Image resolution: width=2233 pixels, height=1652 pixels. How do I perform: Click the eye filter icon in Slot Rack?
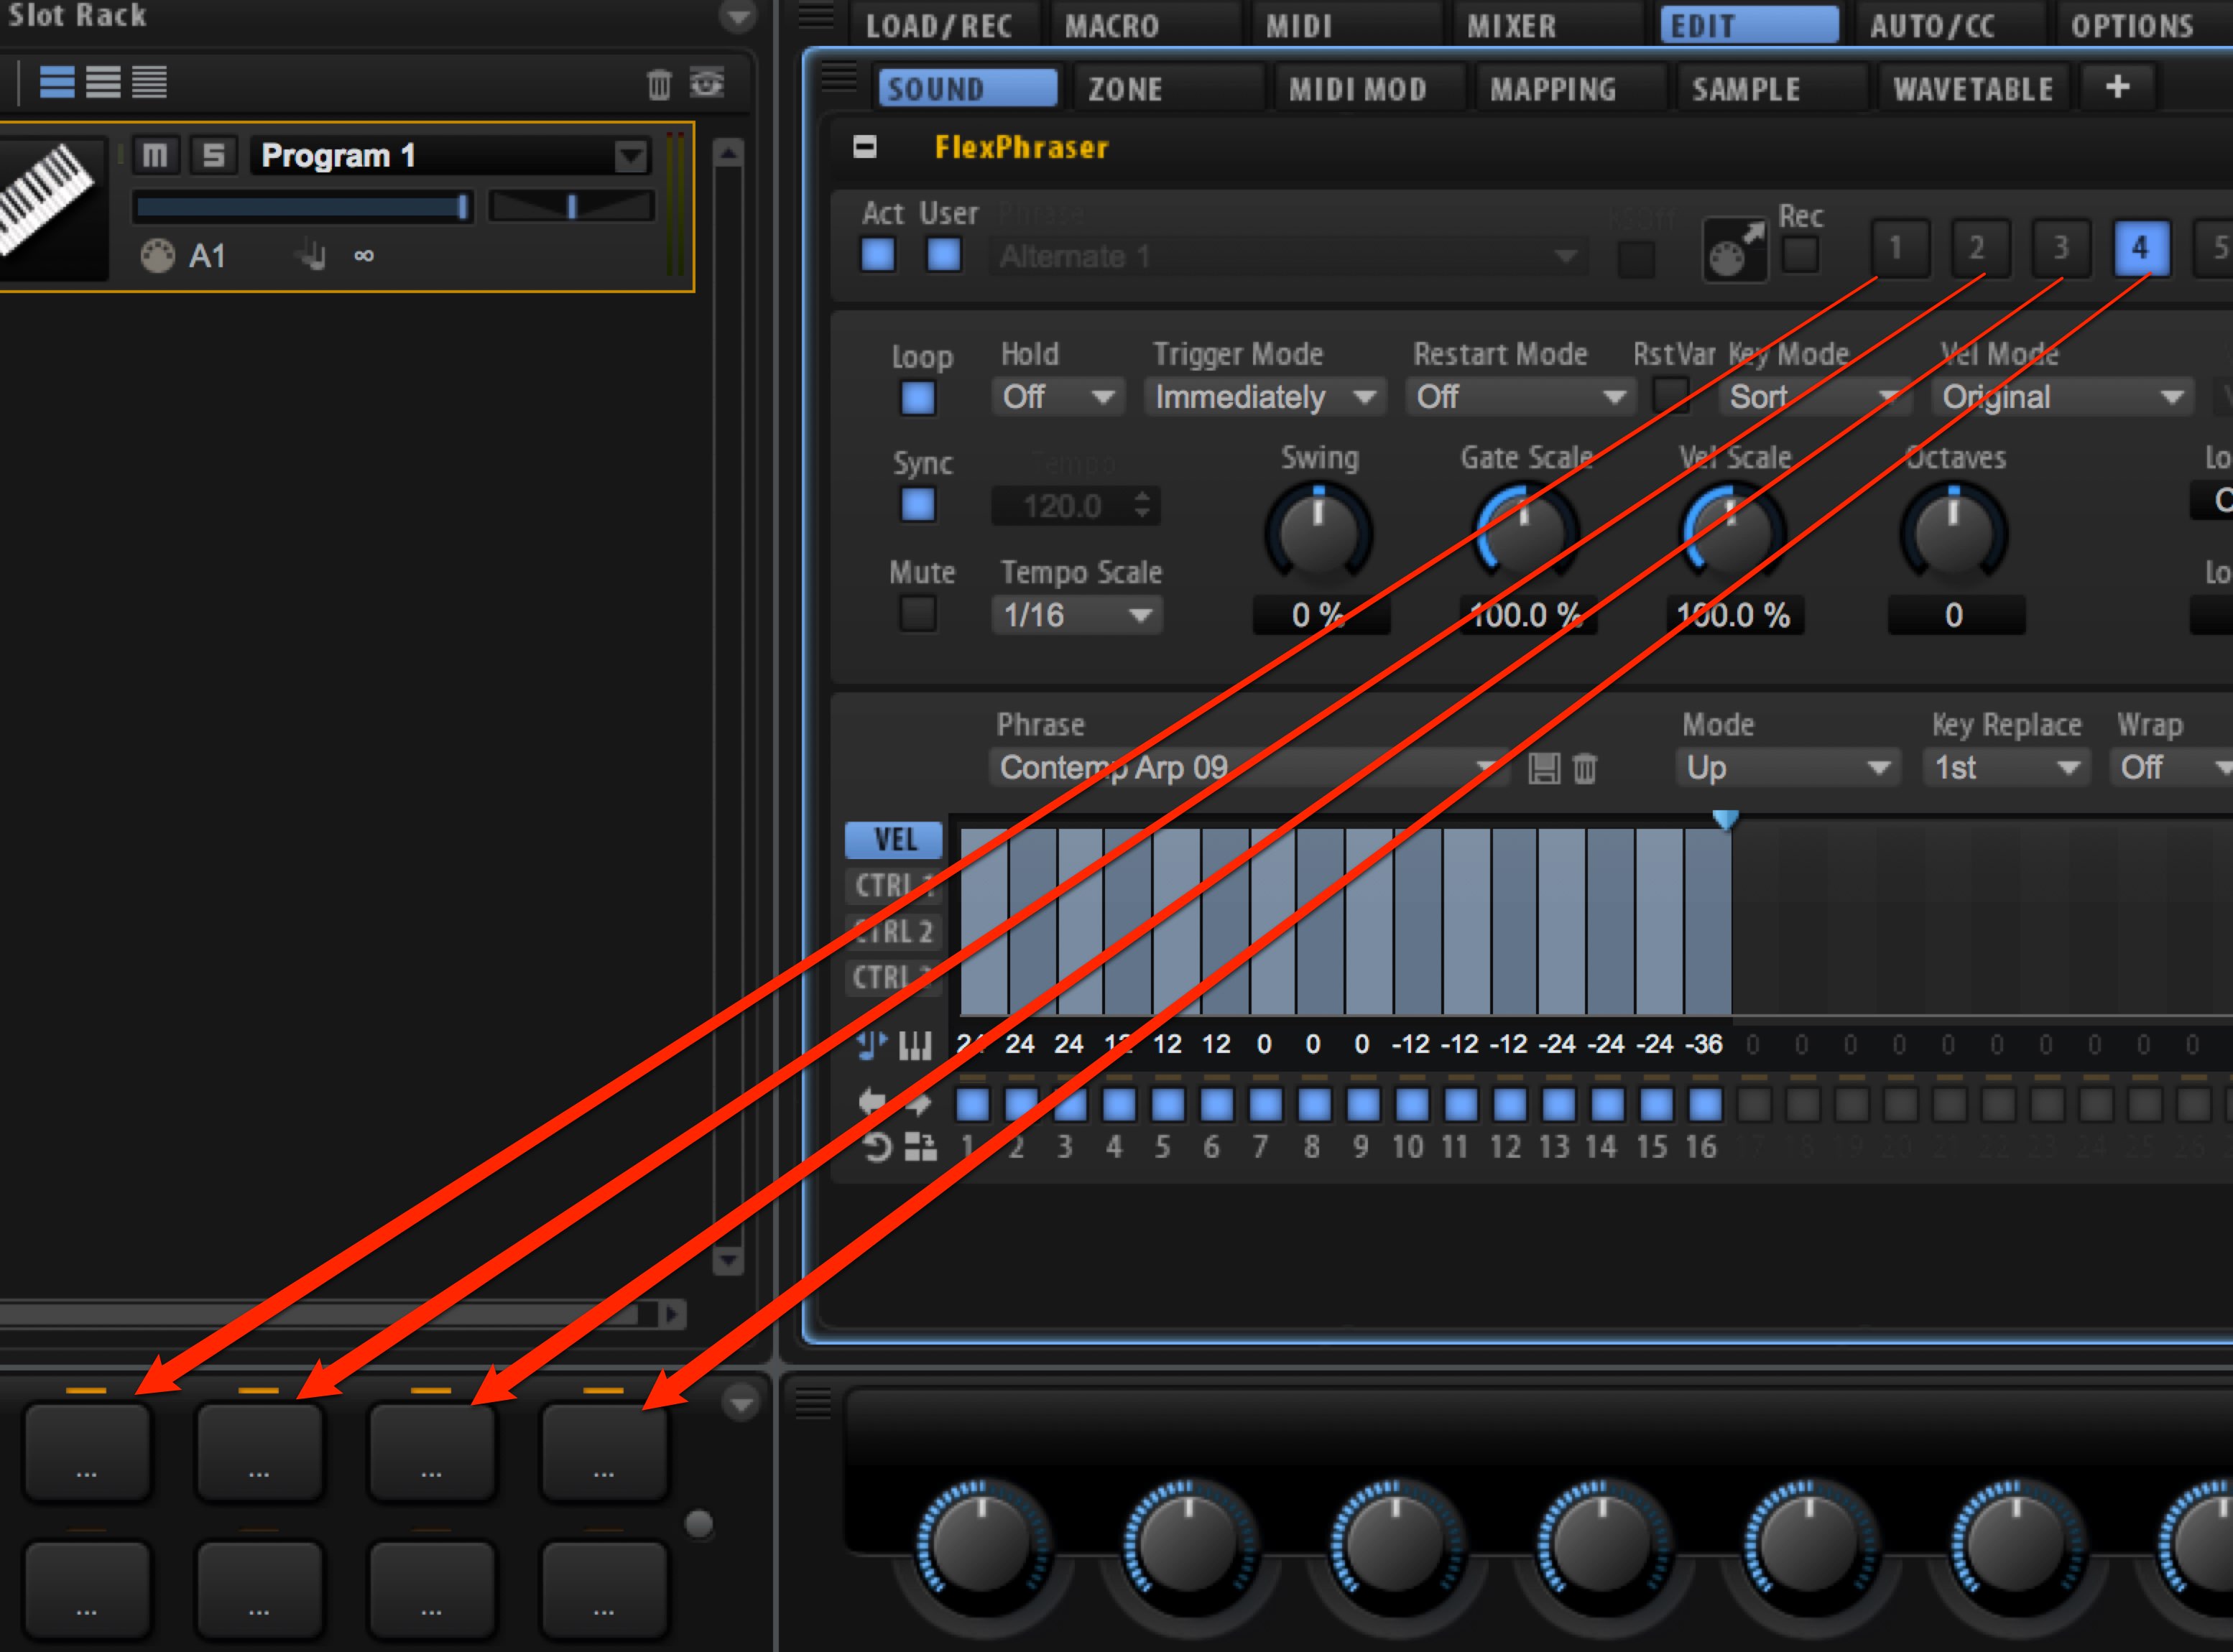(707, 83)
